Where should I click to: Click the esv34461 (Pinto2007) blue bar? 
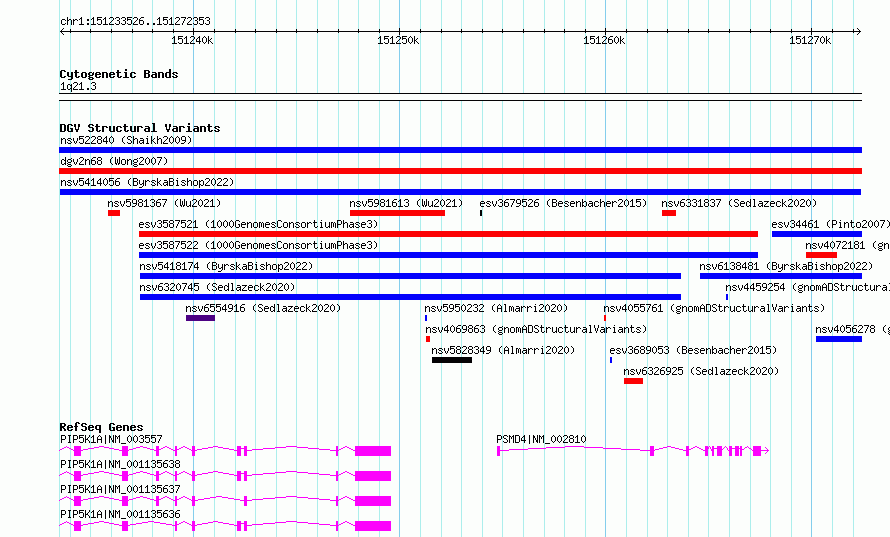[817, 234]
